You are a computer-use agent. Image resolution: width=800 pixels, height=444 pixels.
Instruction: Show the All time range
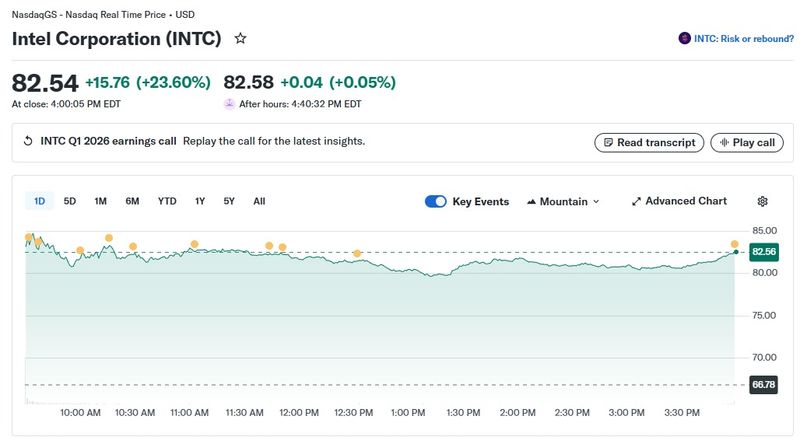259,201
